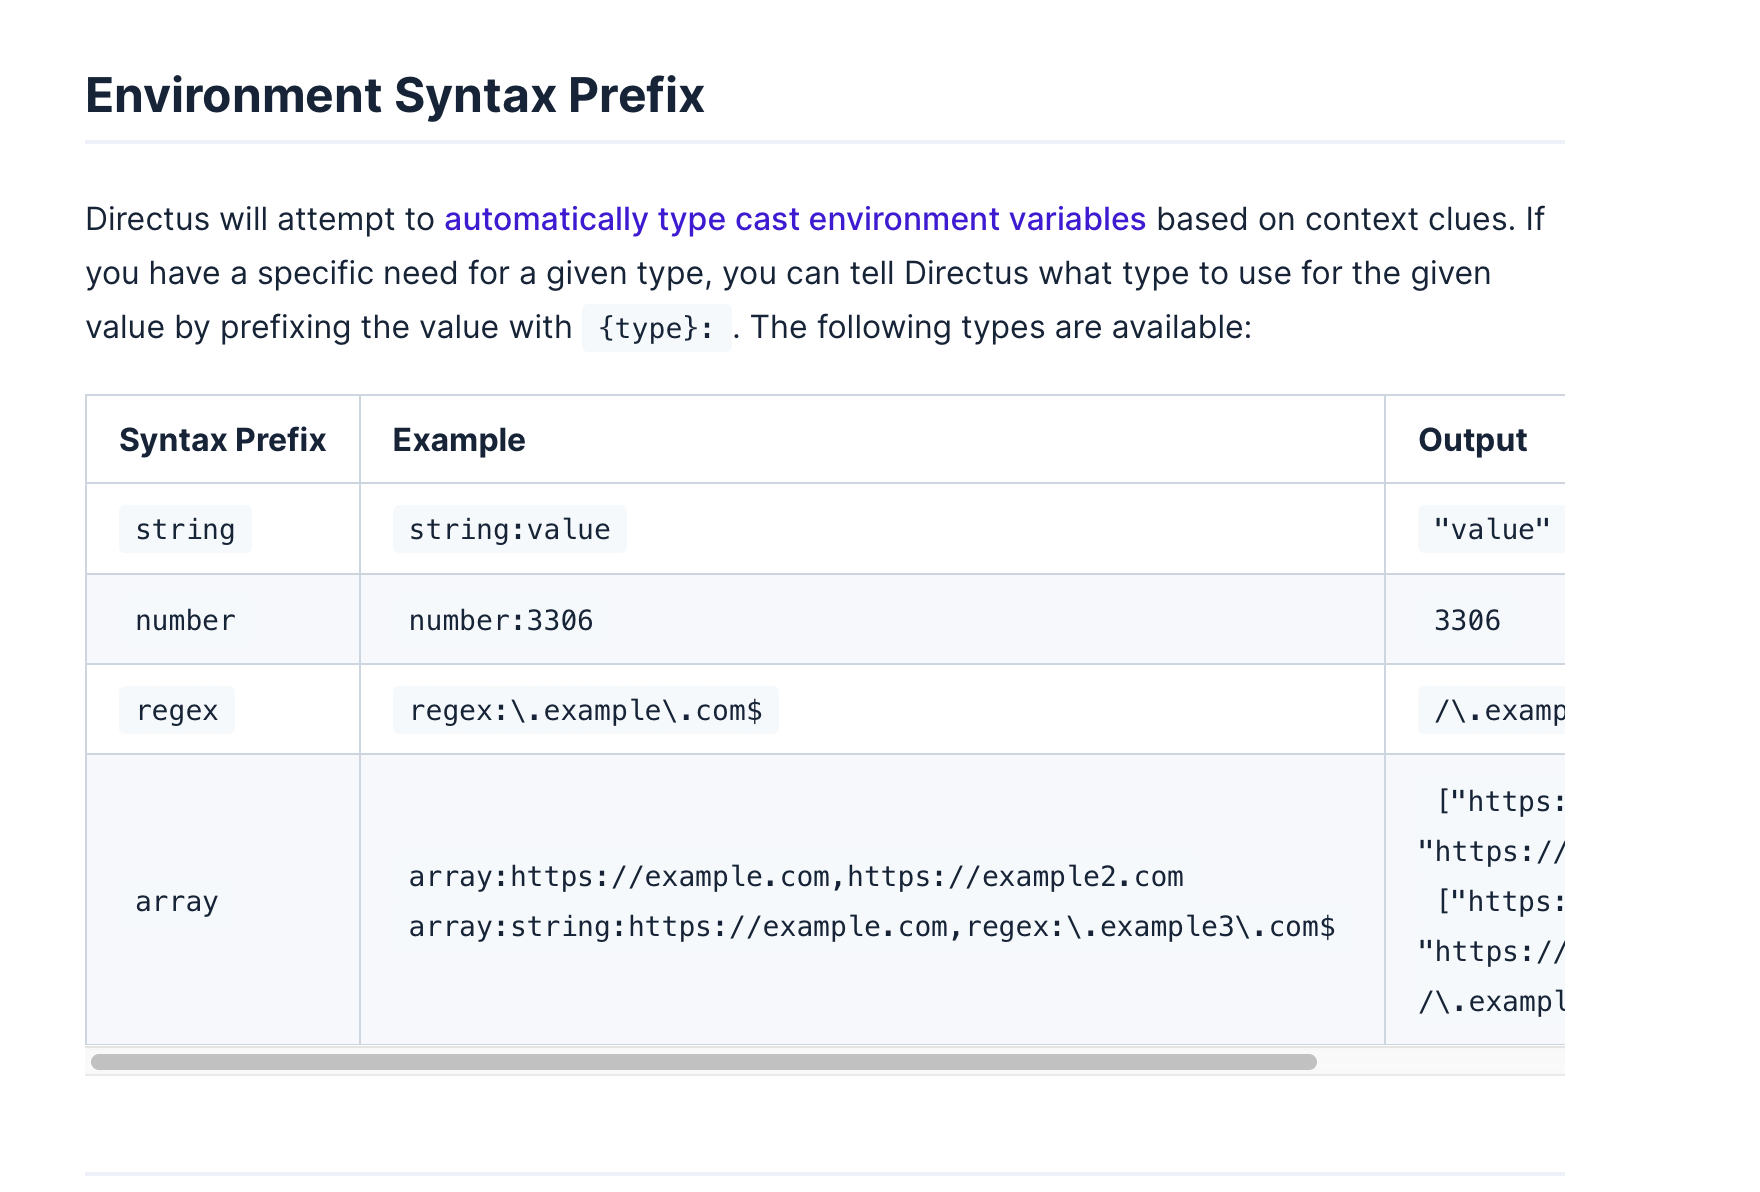The height and width of the screenshot is (1192, 1760).
Task: Open the automatically type cast environment variables link
Action: 795,219
